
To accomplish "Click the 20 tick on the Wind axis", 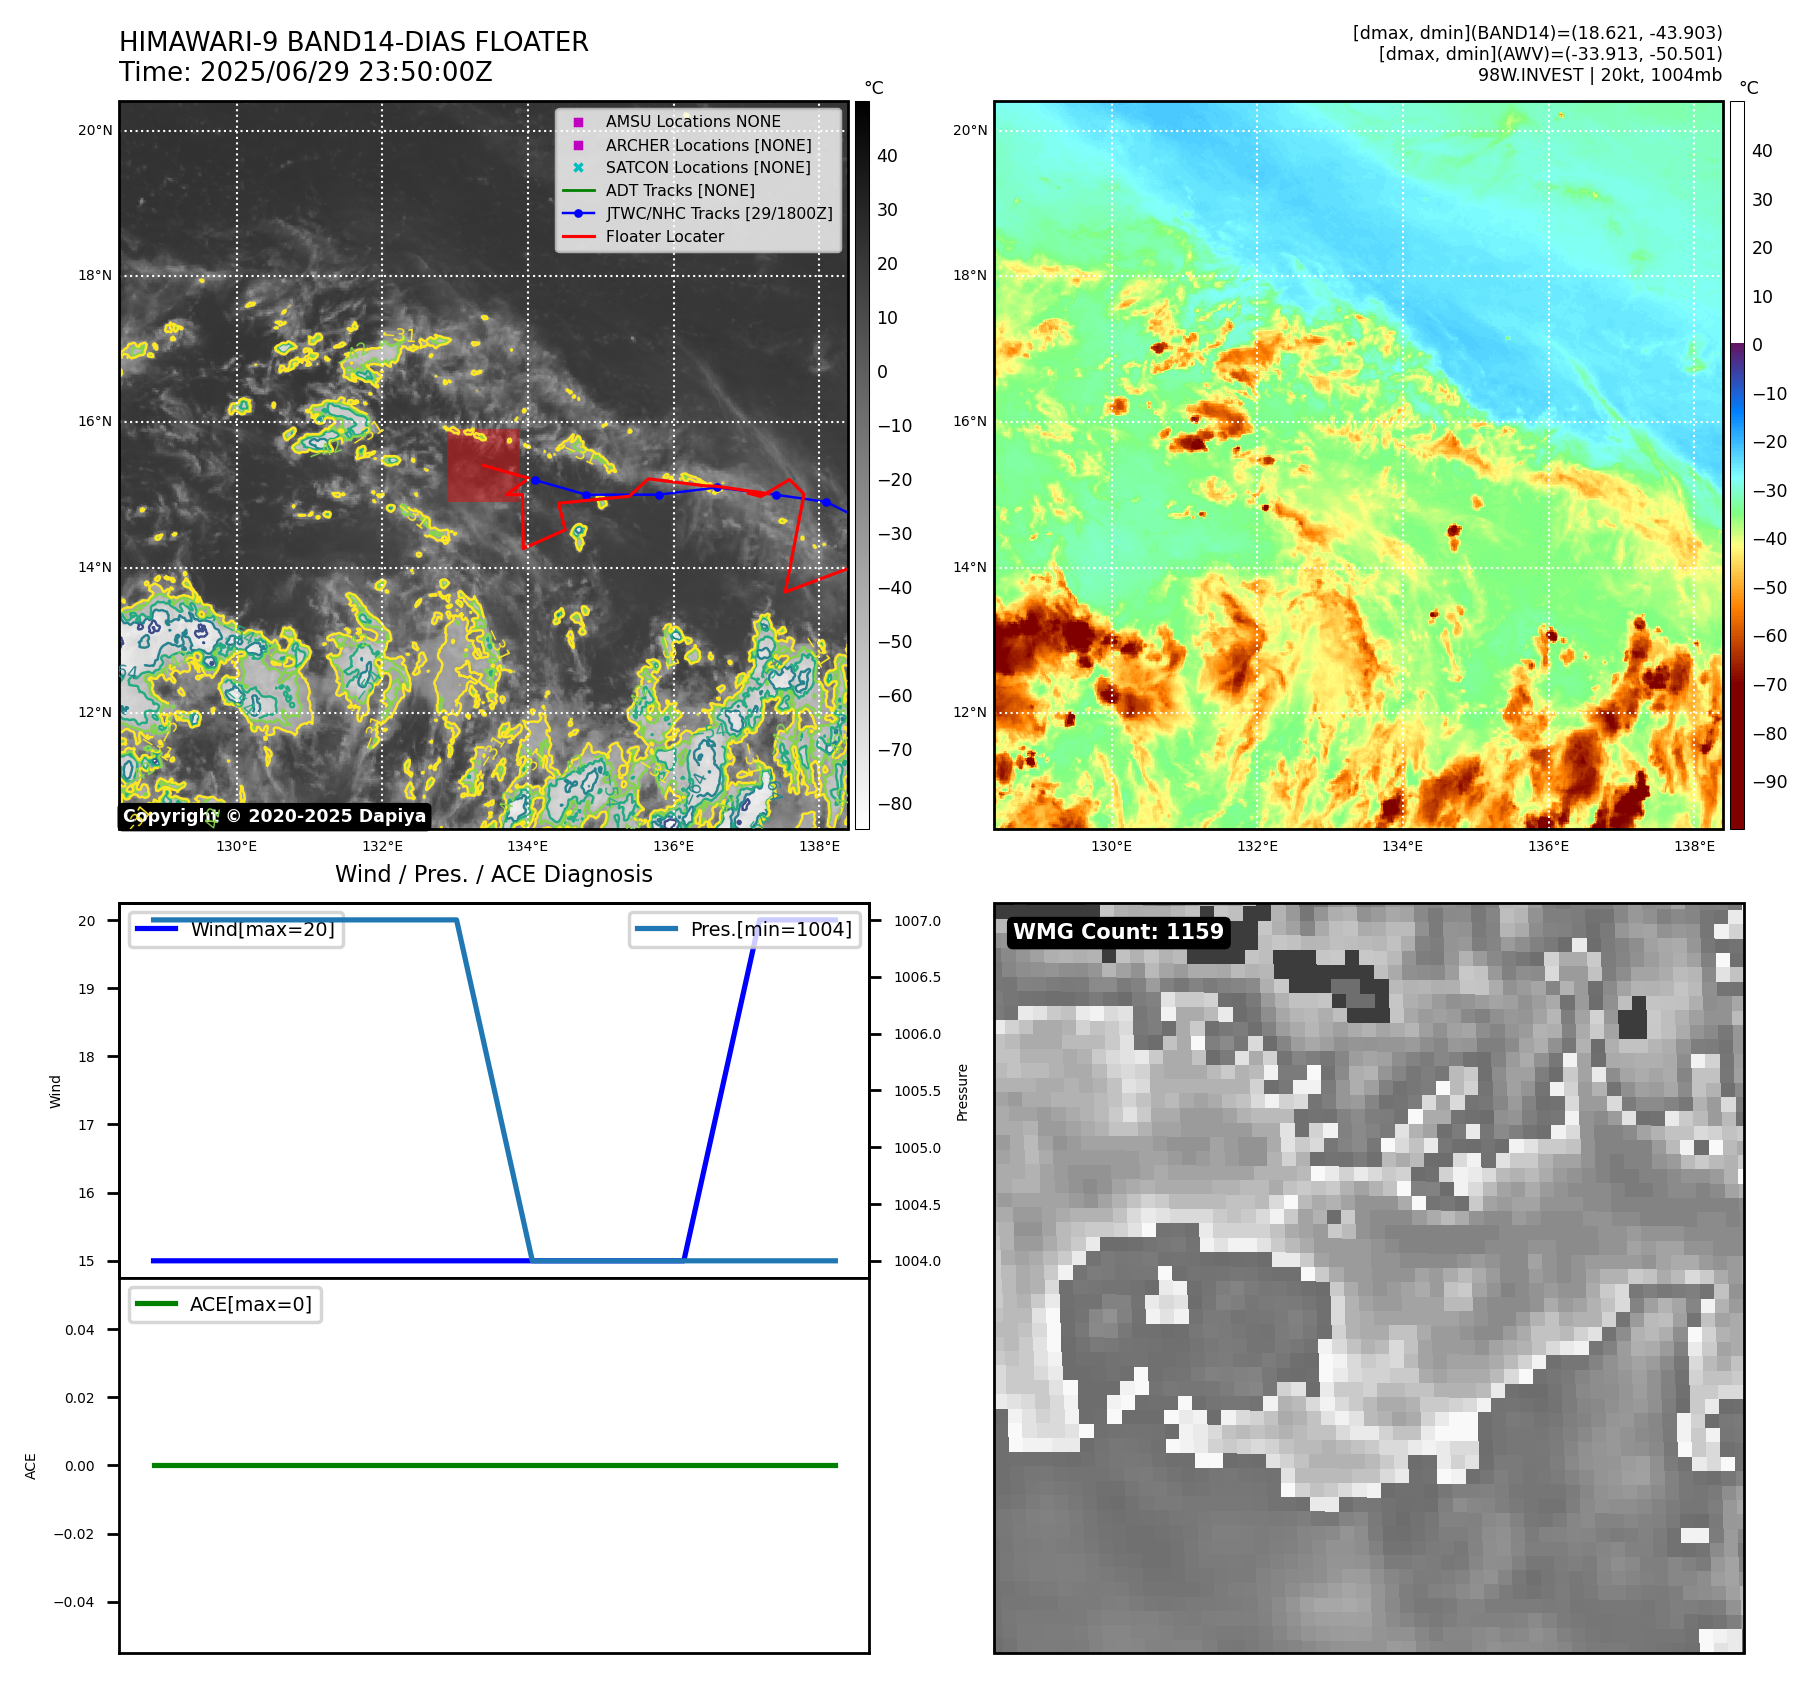I will click(87, 921).
